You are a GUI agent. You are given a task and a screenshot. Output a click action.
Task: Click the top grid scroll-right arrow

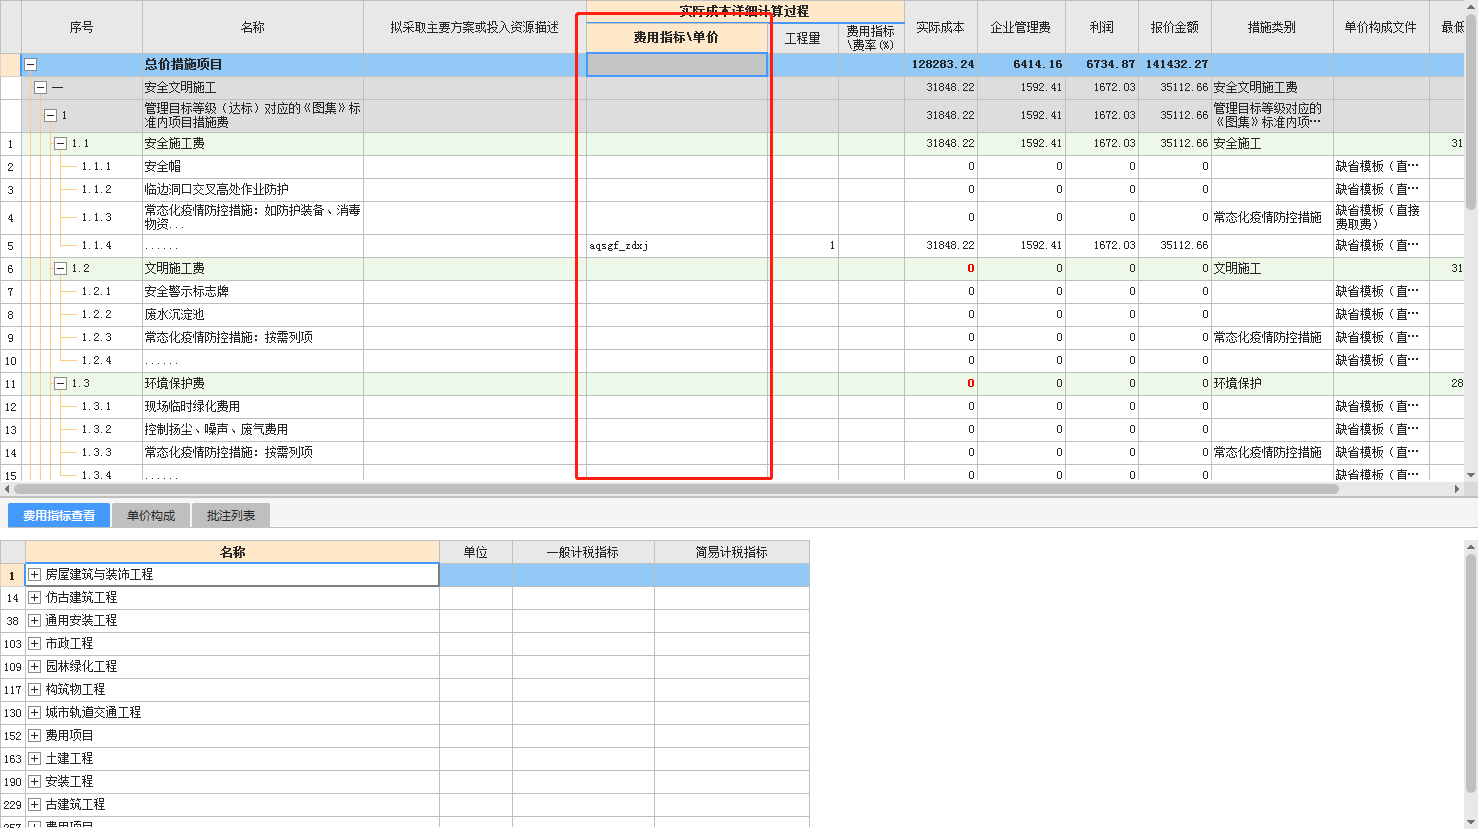tap(1457, 489)
